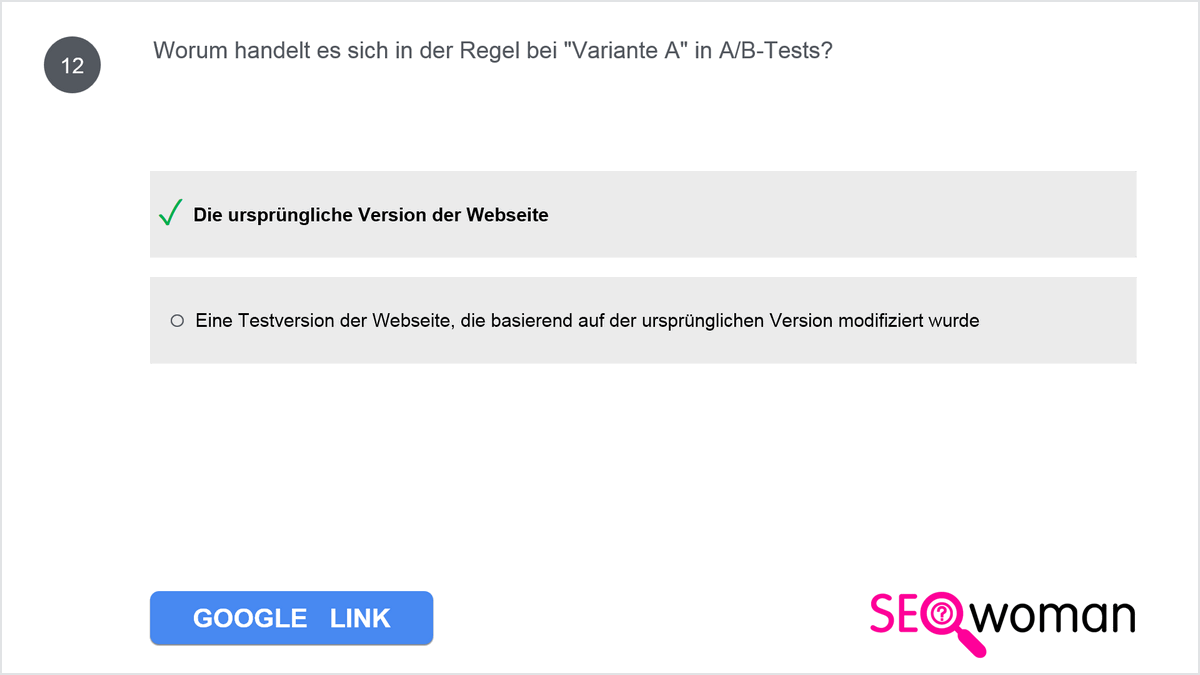Image resolution: width=1200 pixels, height=675 pixels.
Task: Open the GOOGLE LINK blue button
Action: tap(291, 618)
